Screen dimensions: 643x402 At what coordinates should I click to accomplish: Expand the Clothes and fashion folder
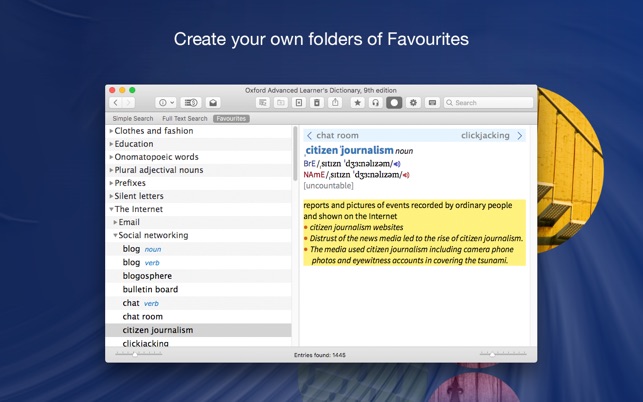click(111, 131)
